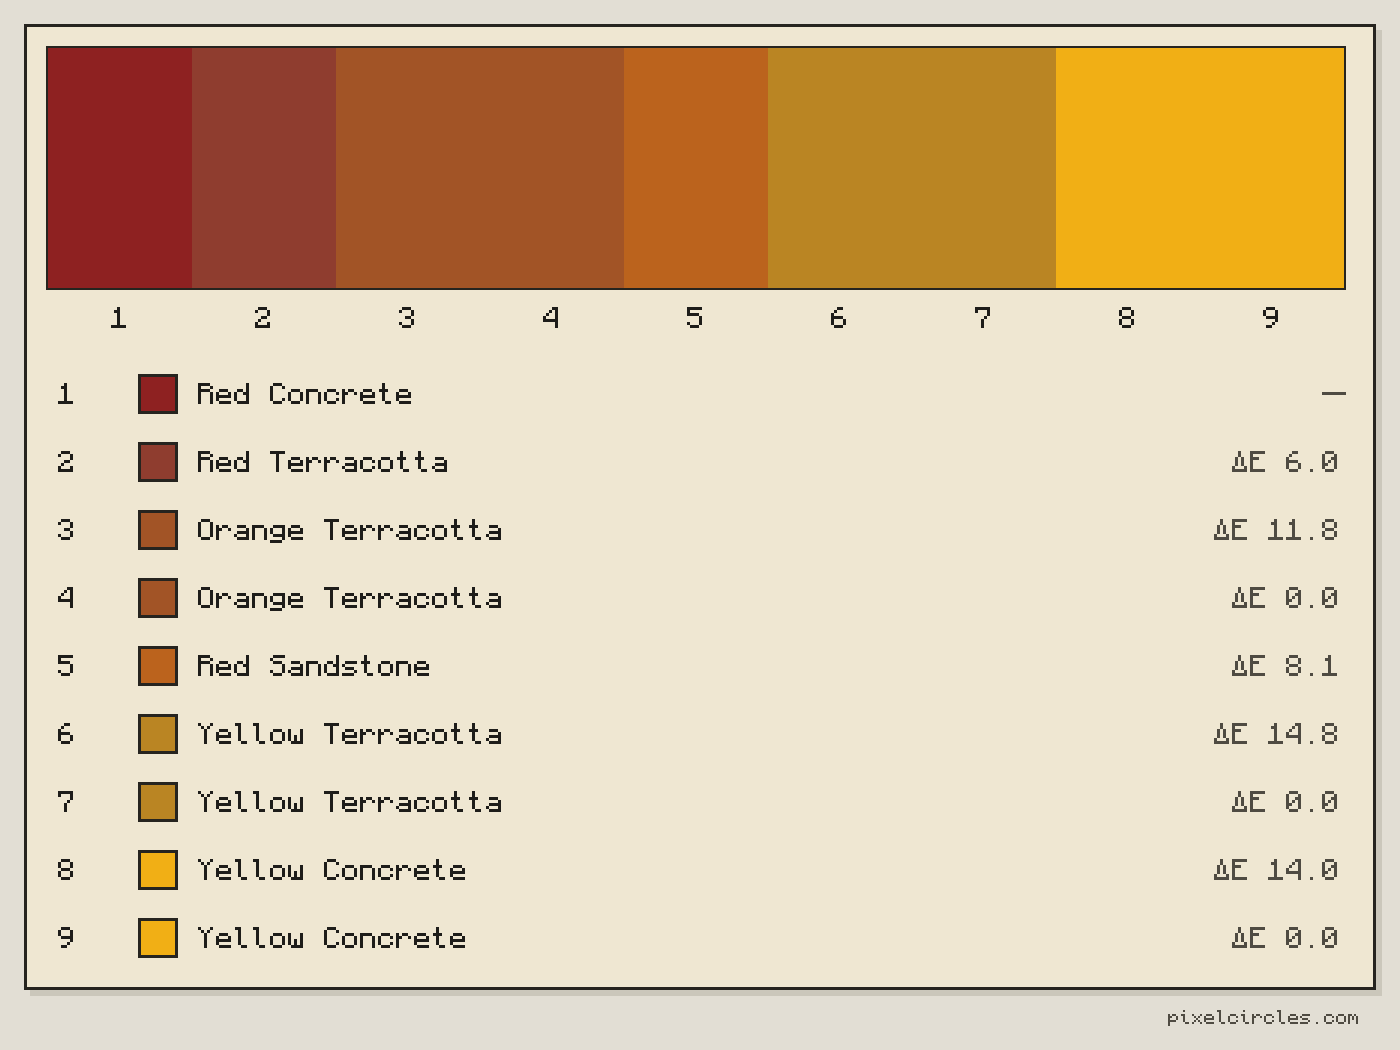
Task: Click the number 8 label under the gradient bar
Action: 1126,318
